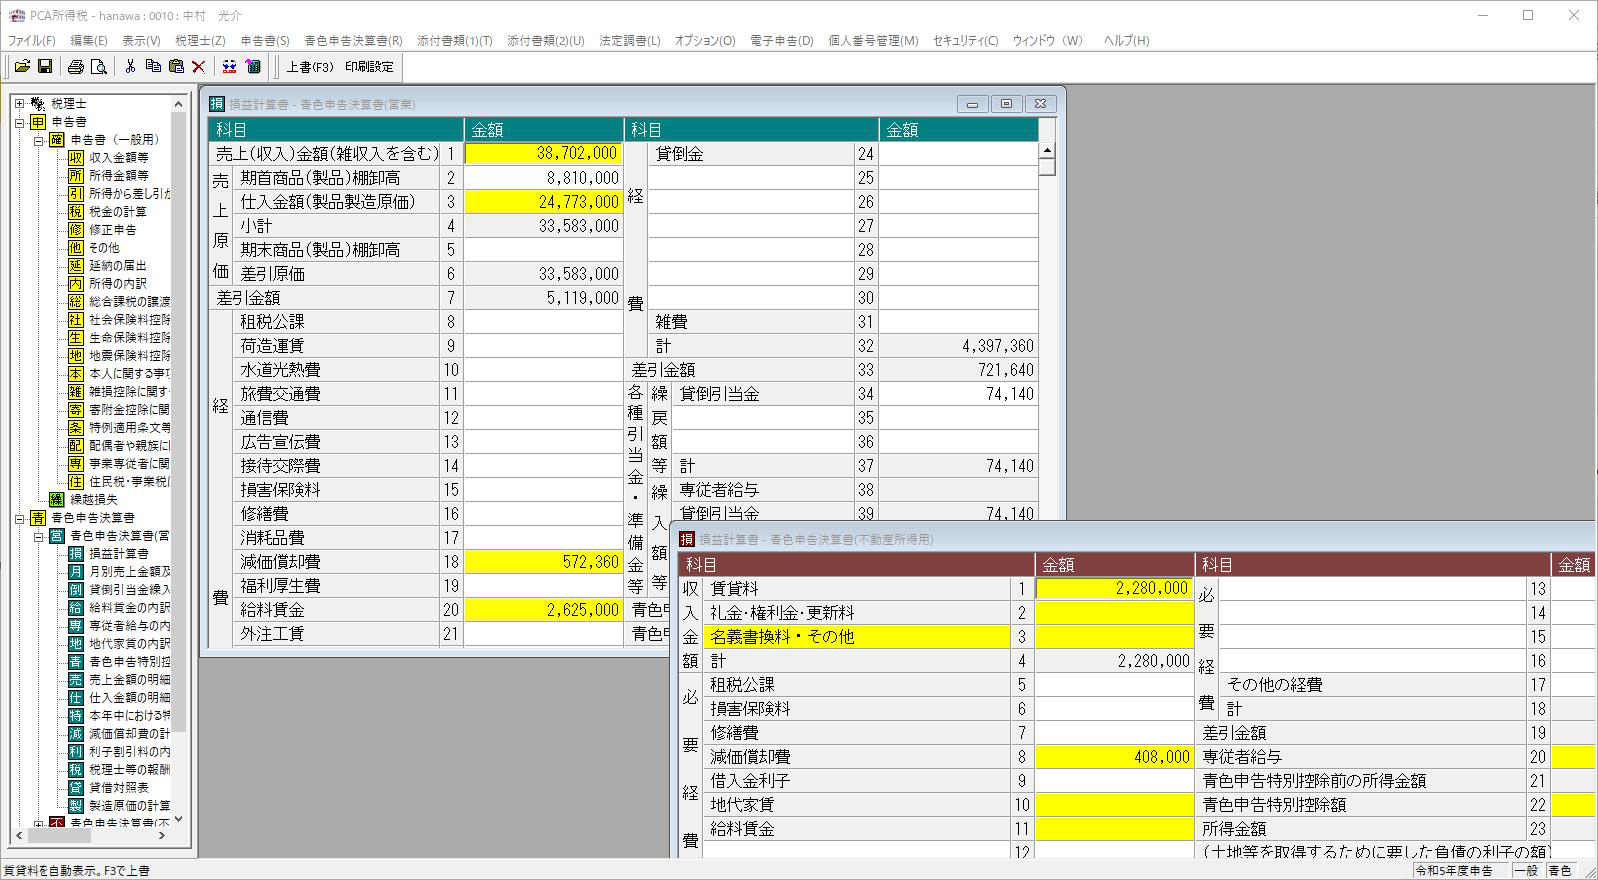The image size is (1598, 880).
Task: Select 延納の届出 tree item
Action: tap(118, 265)
